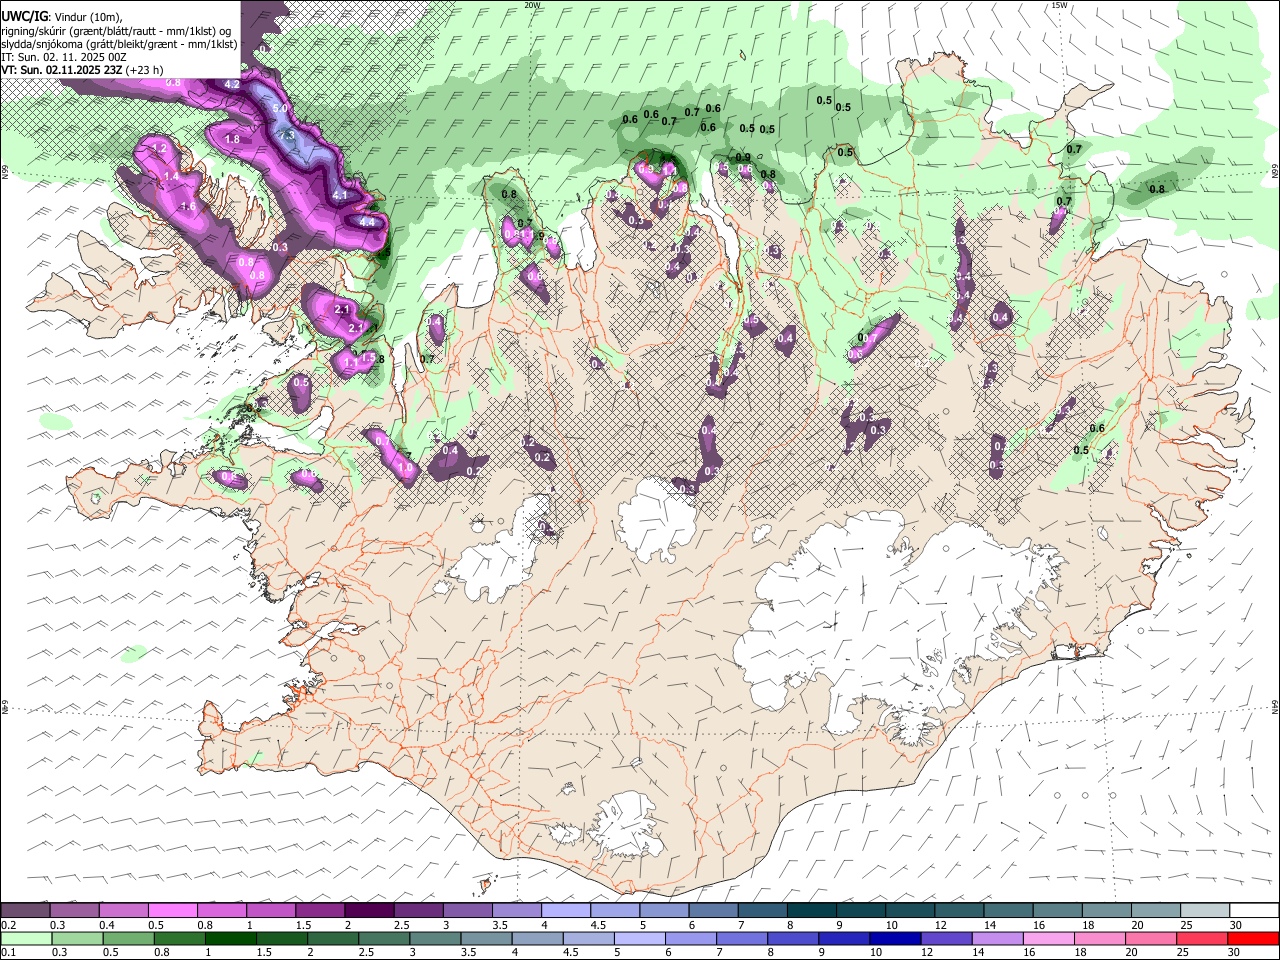Viewport: 1280px width, 960px height.
Task: Click the 20W longitude label at top edge
Action: coord(532,5)
